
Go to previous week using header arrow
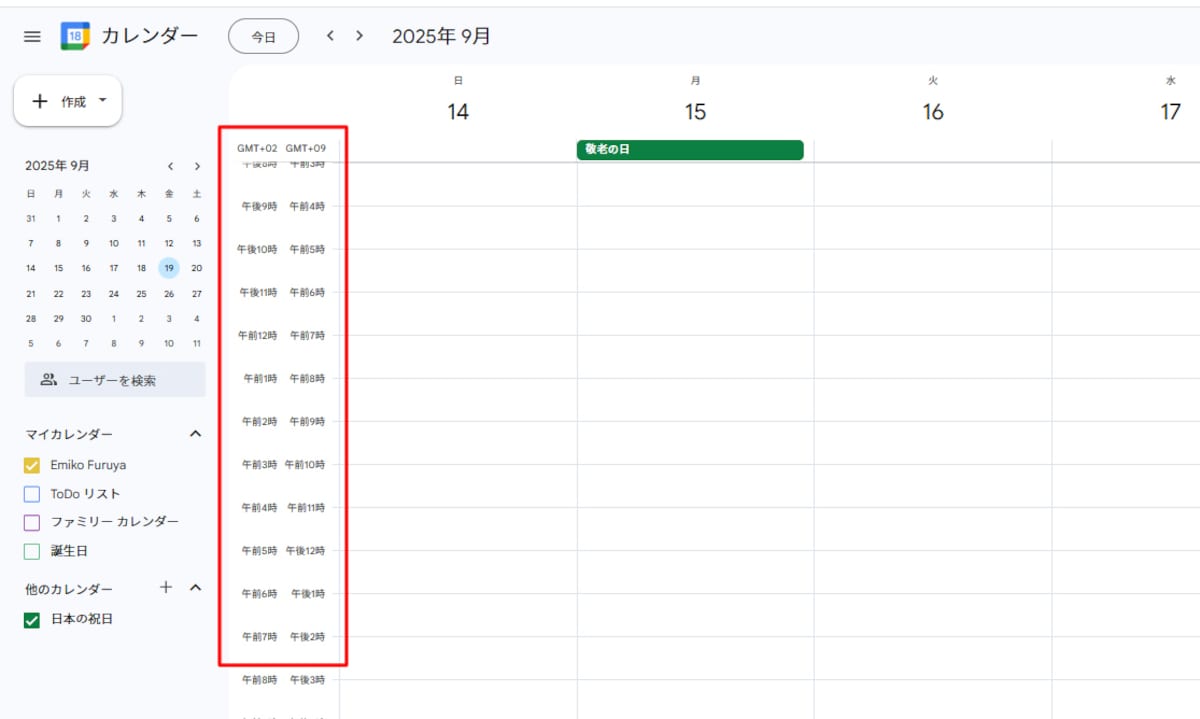click(x=330, y=36)
